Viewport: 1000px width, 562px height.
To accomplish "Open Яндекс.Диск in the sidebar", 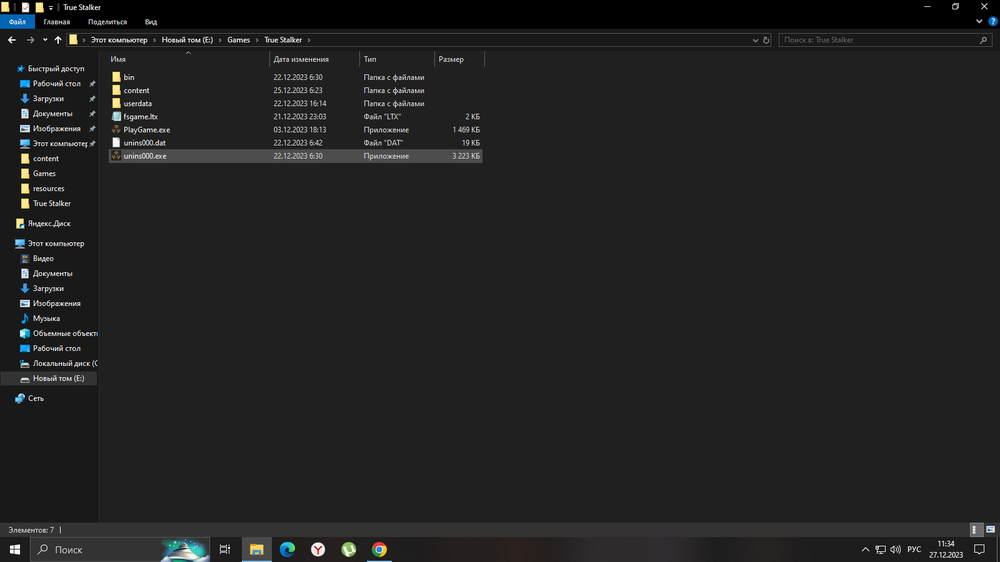I will click(x=49, y=223).
